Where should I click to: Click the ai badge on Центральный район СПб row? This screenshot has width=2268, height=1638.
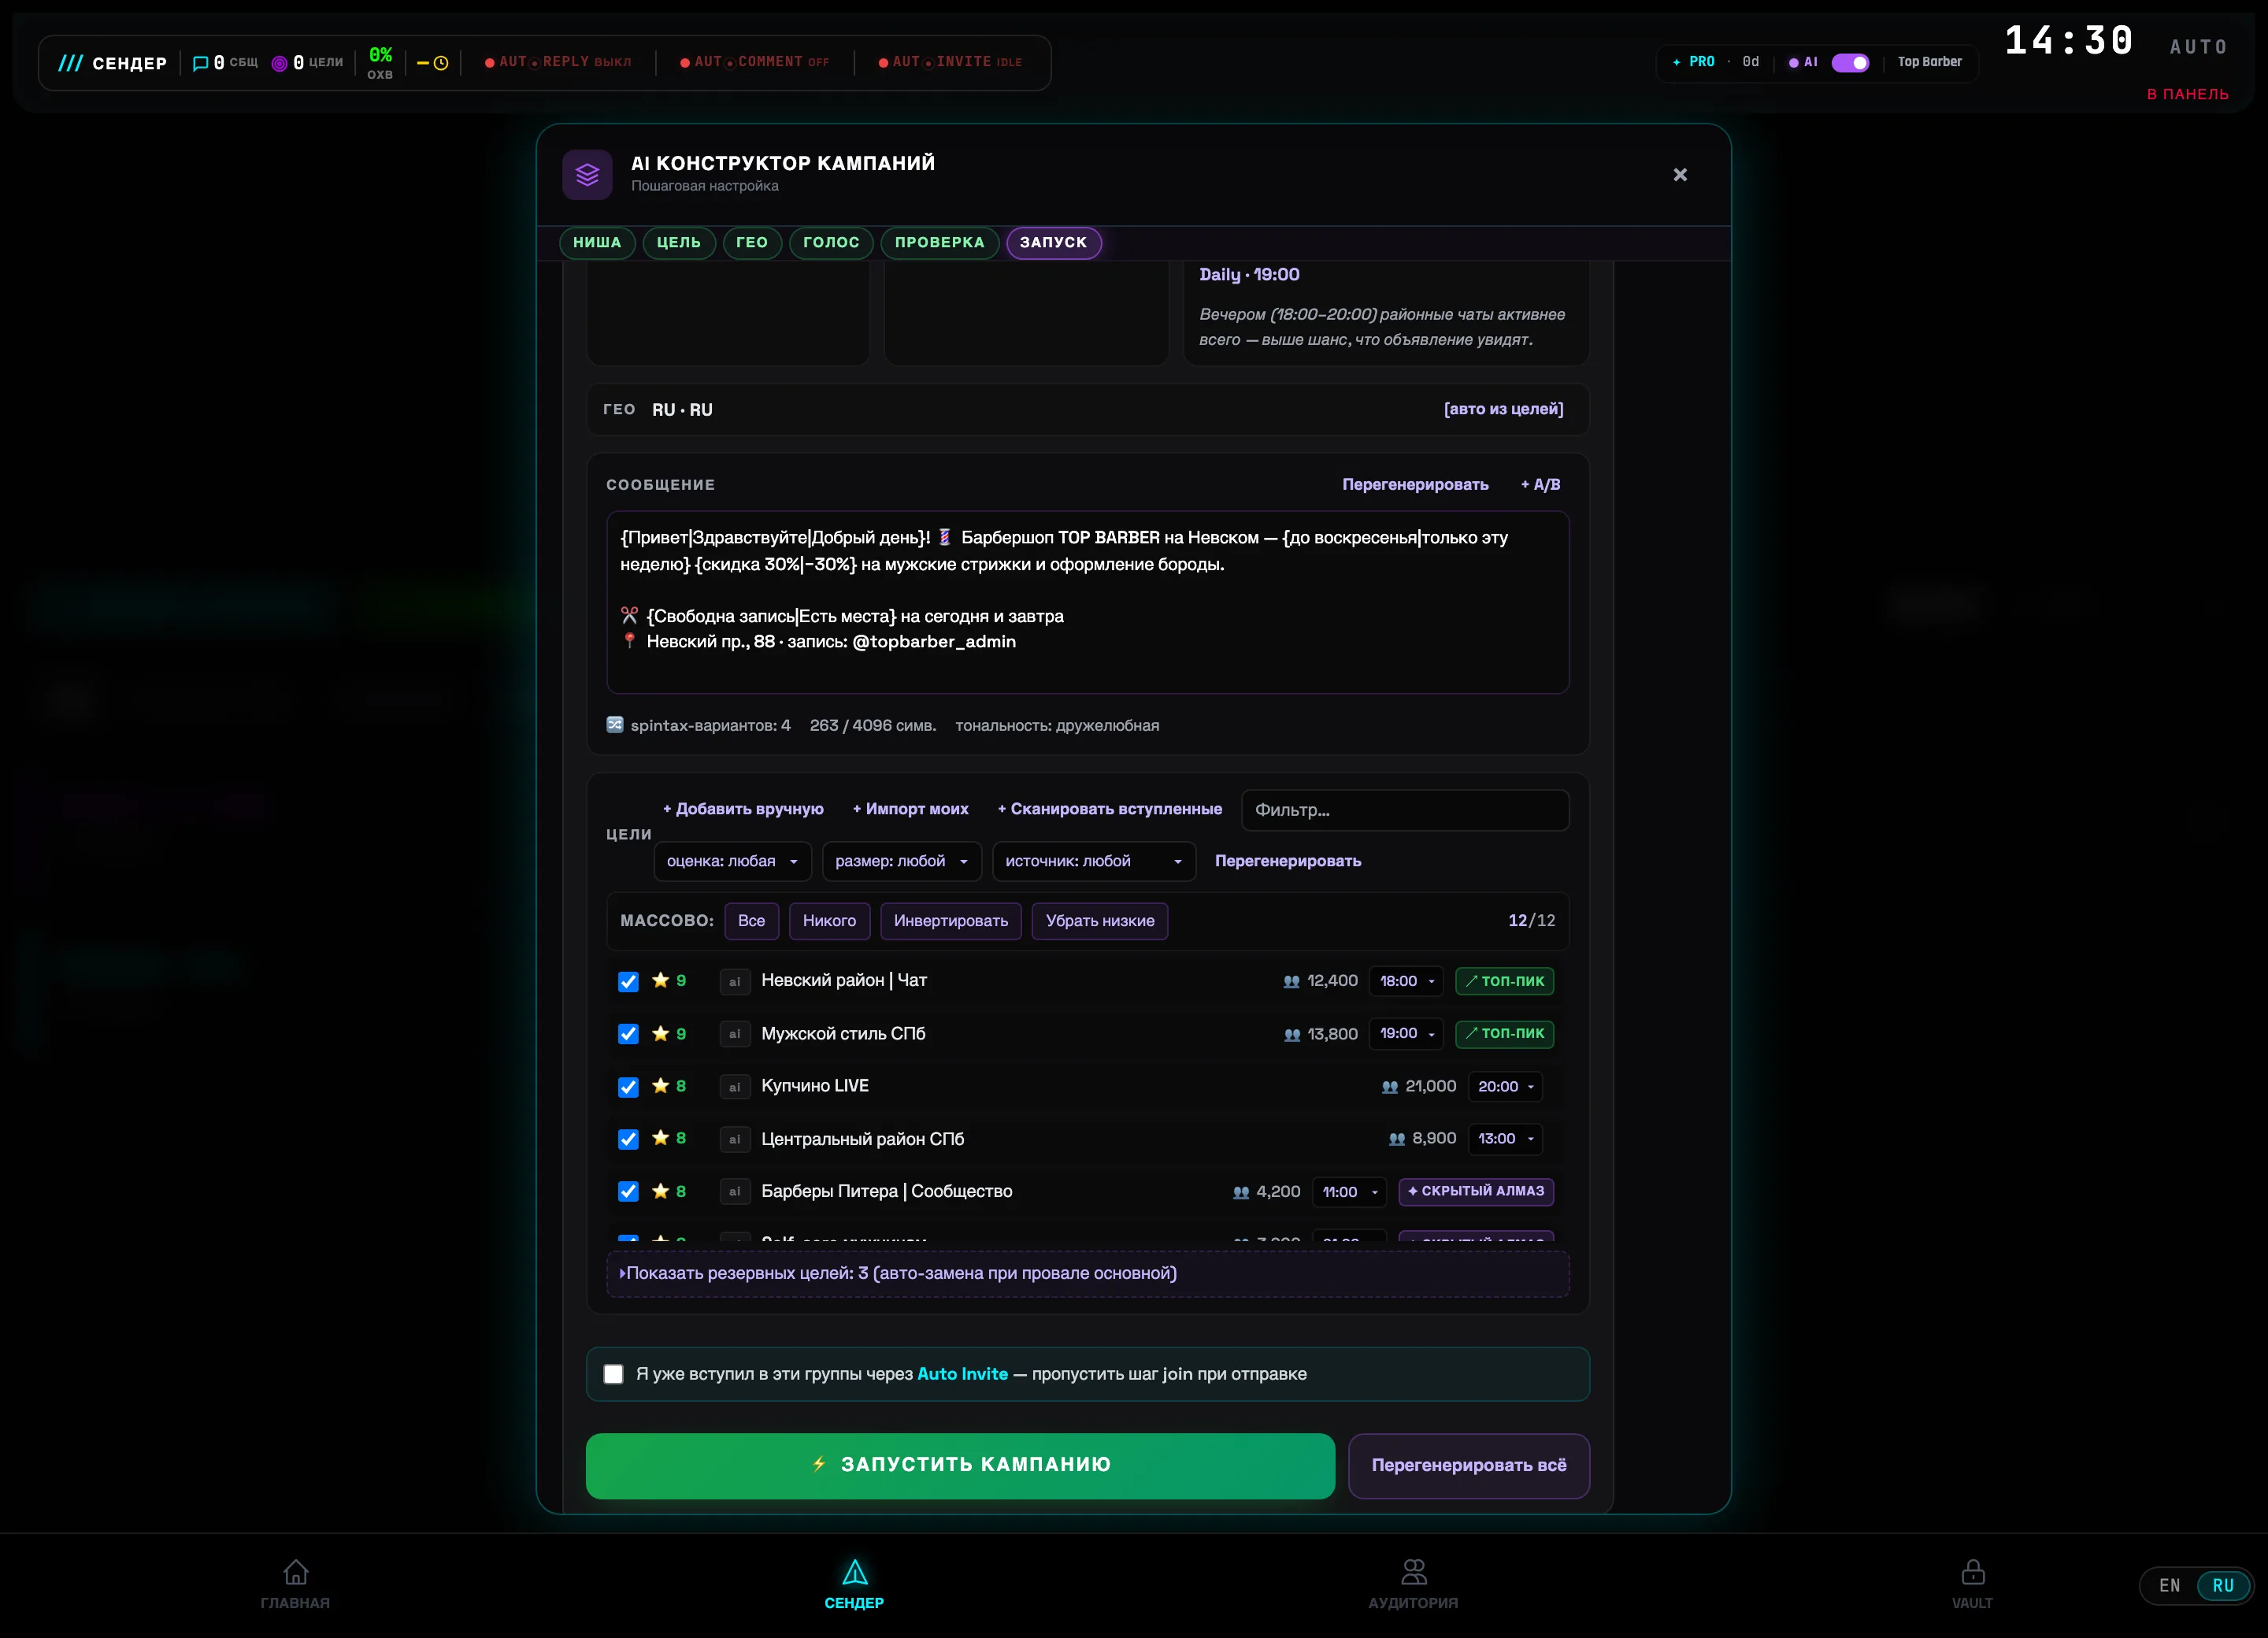pyautogui.click(x=735, y=1139)
